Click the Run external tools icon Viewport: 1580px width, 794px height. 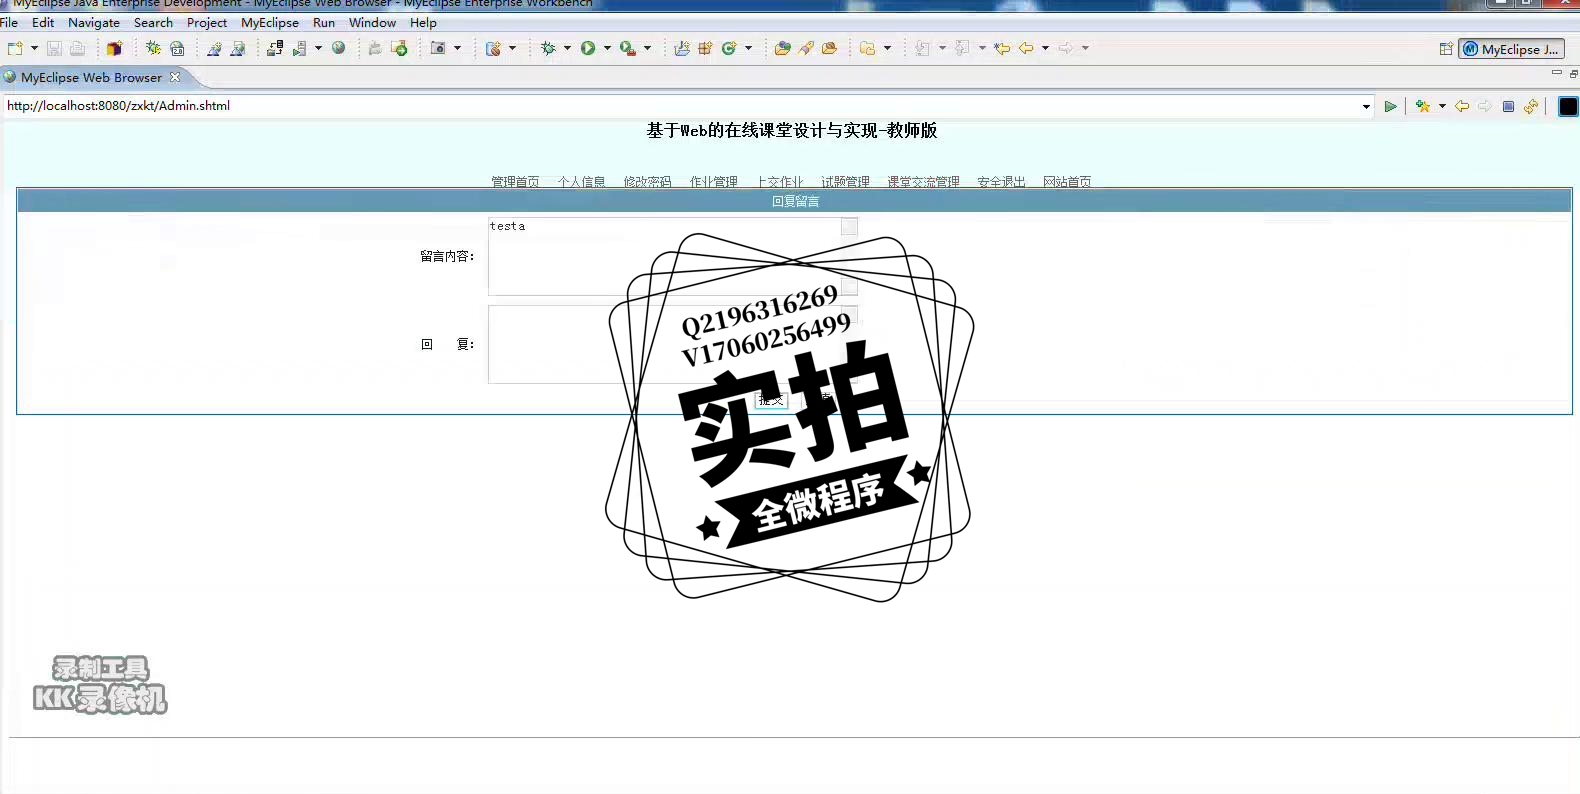click(x=628, y=48)
